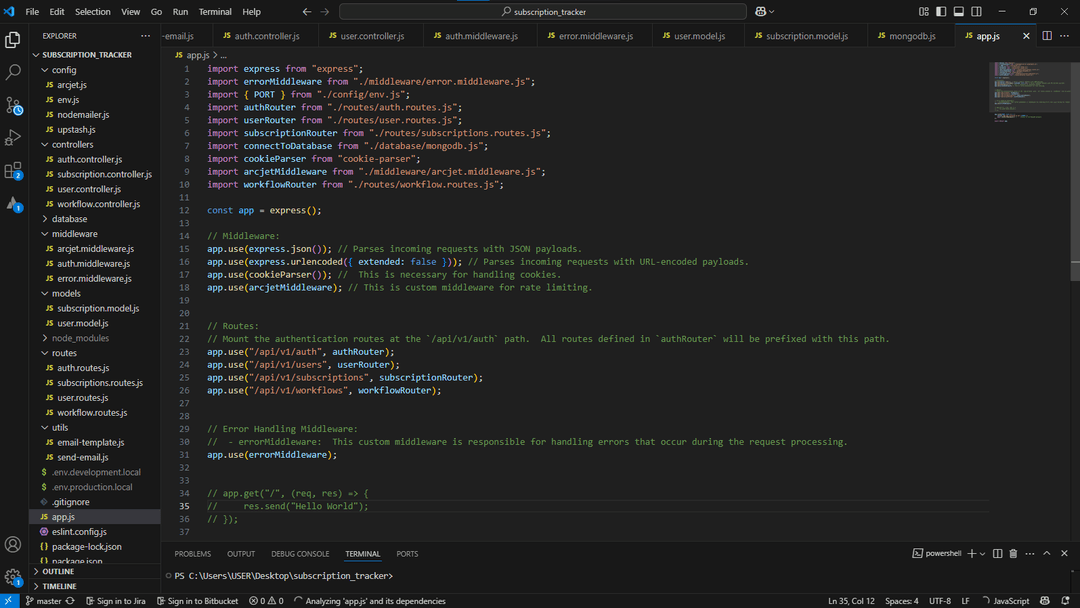Toggle the Explorer sidebar open
This screenshot has height=608, width=1080.
[x=13, y=38]
